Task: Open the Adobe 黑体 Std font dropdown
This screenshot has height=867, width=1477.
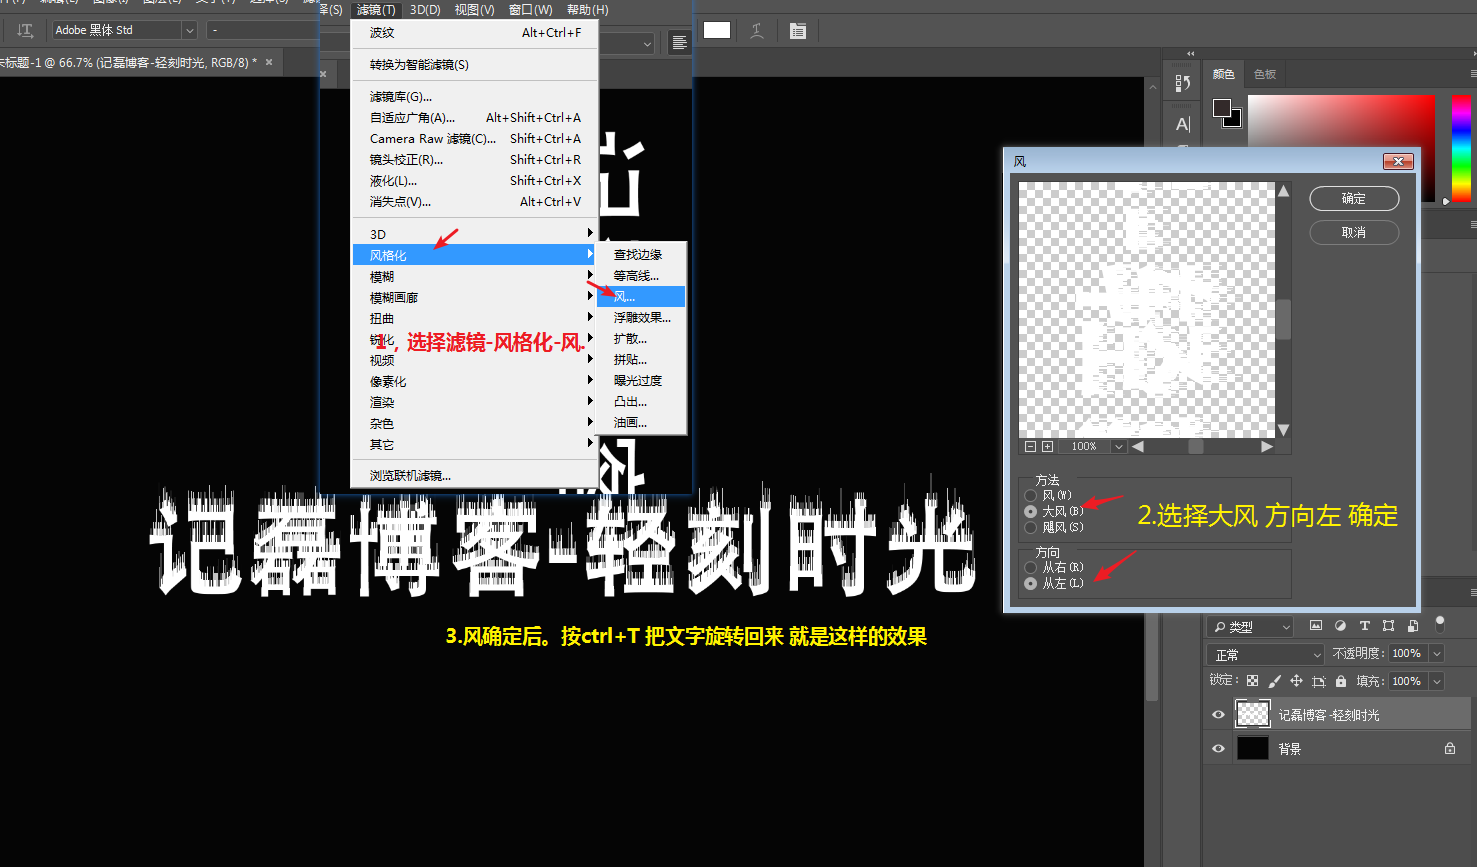Action: pos(188,31)
